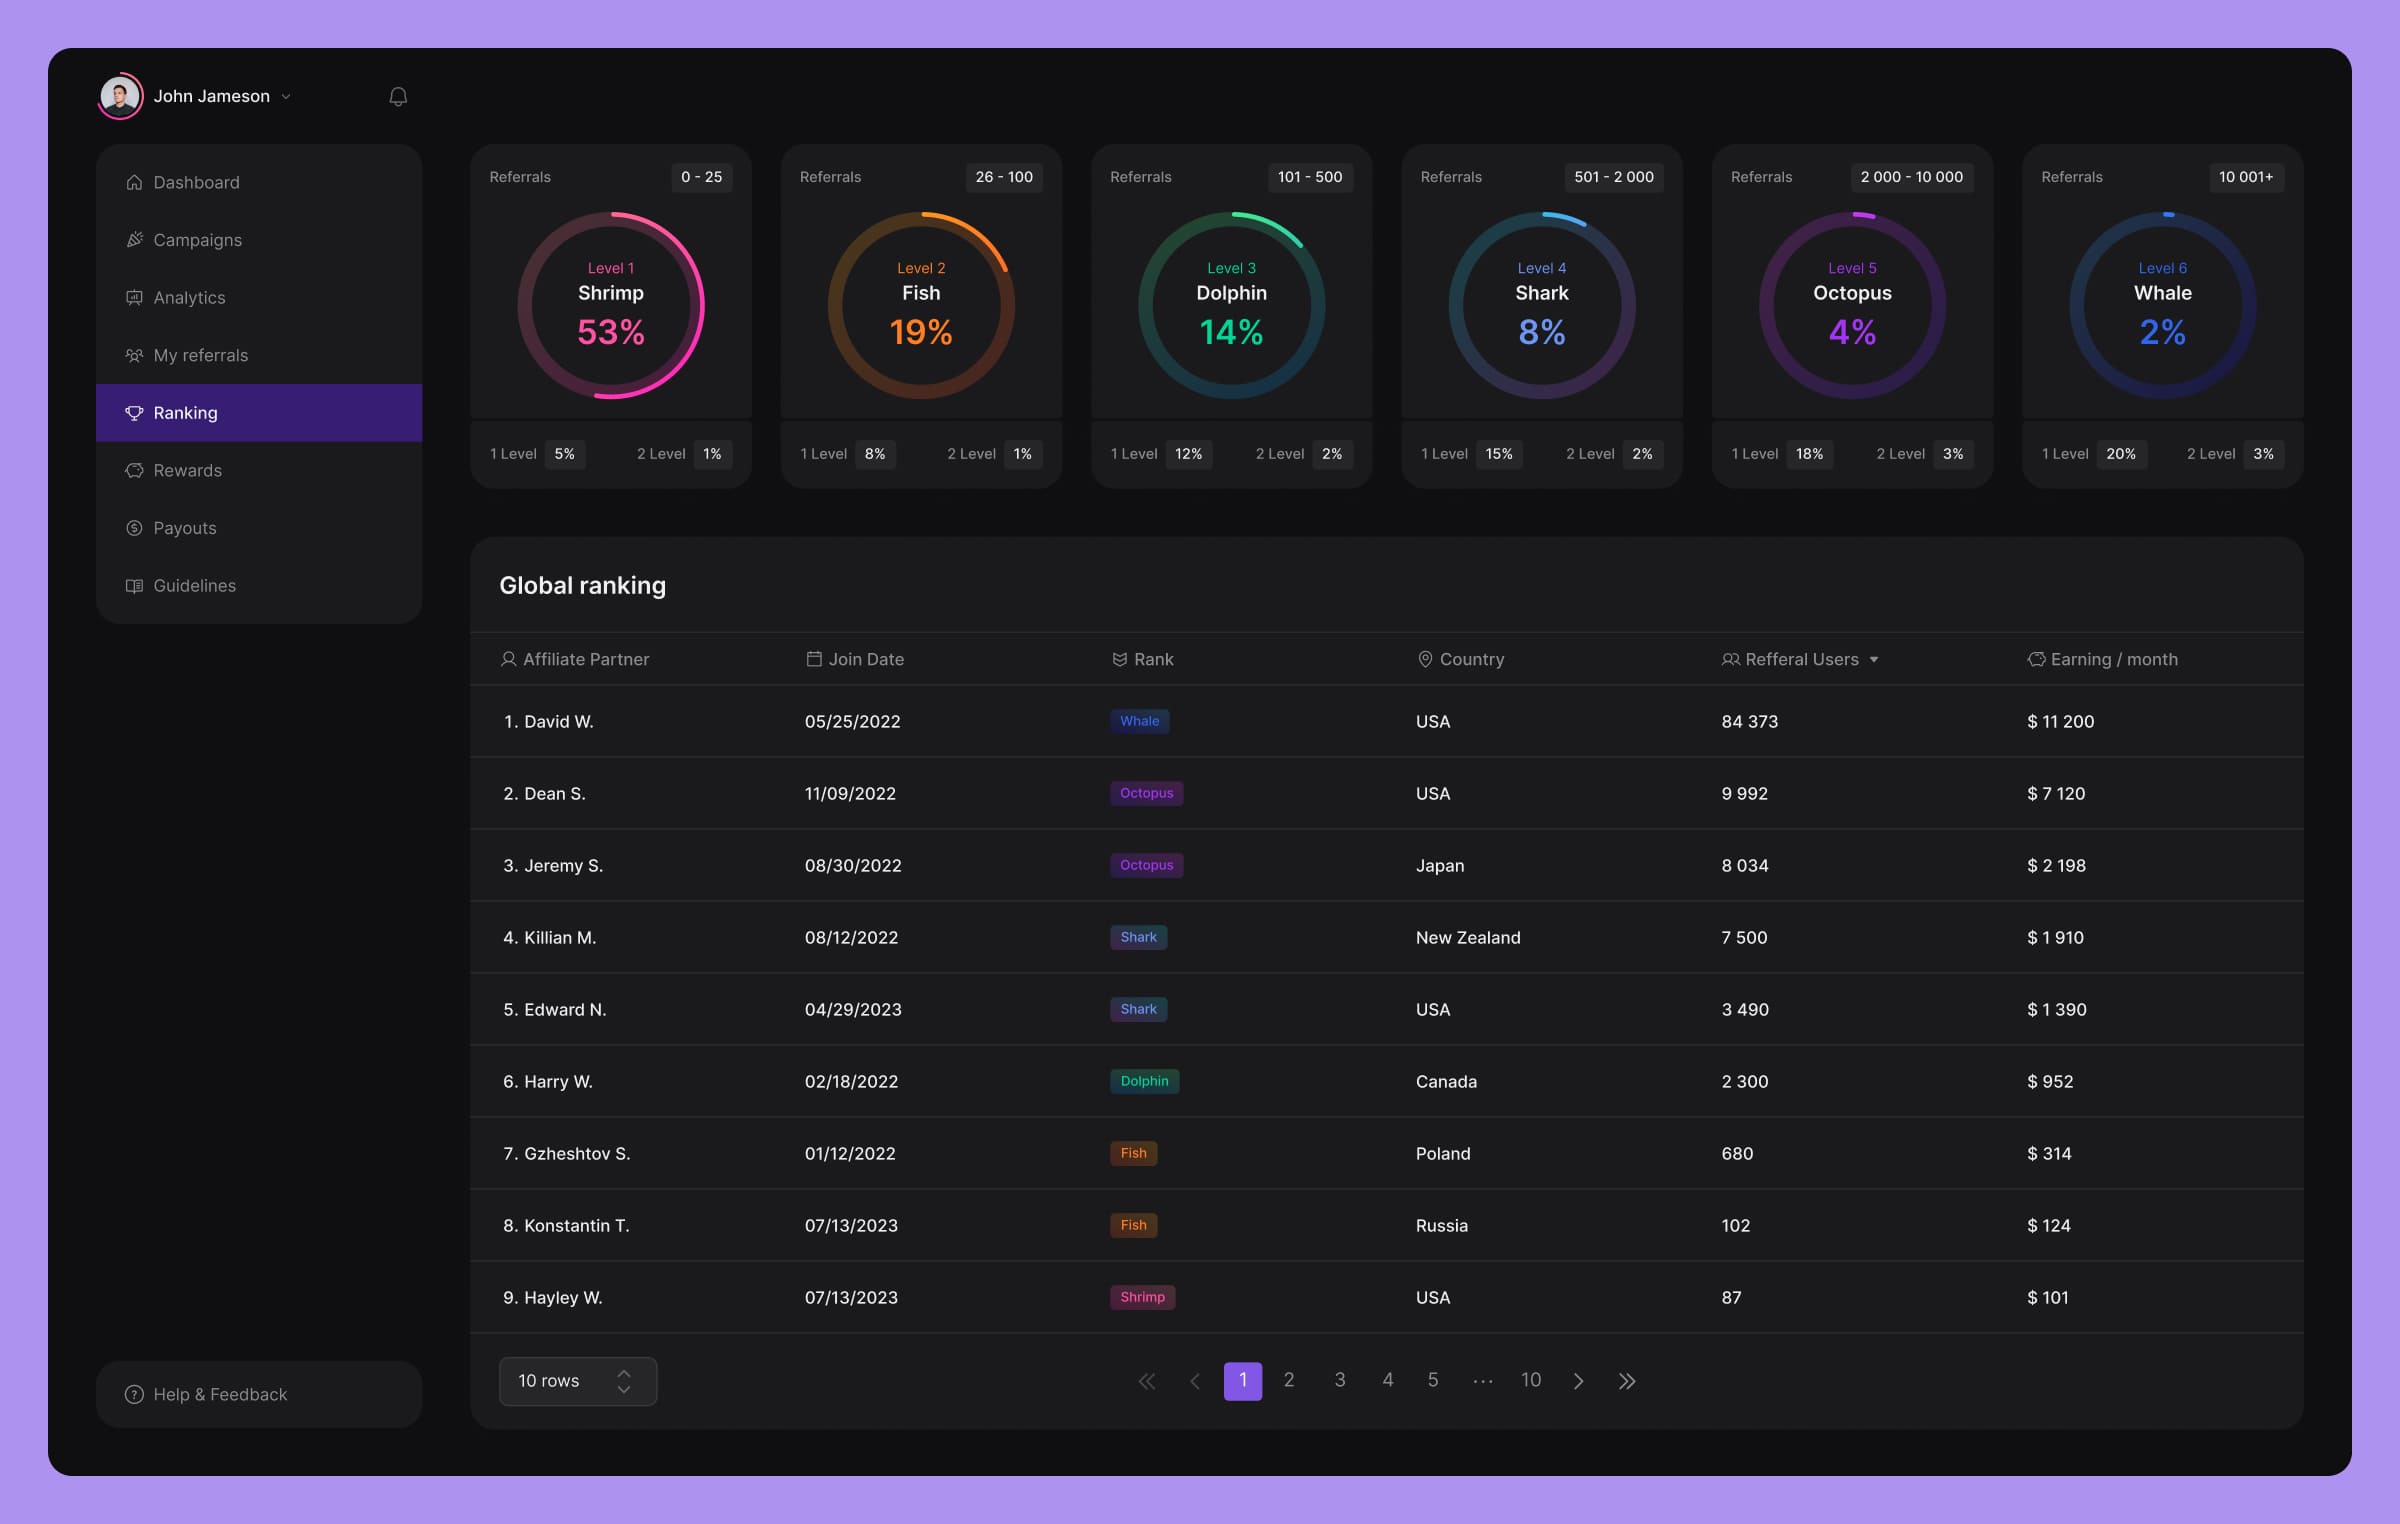Click the notification bell icon

[398, 97]
